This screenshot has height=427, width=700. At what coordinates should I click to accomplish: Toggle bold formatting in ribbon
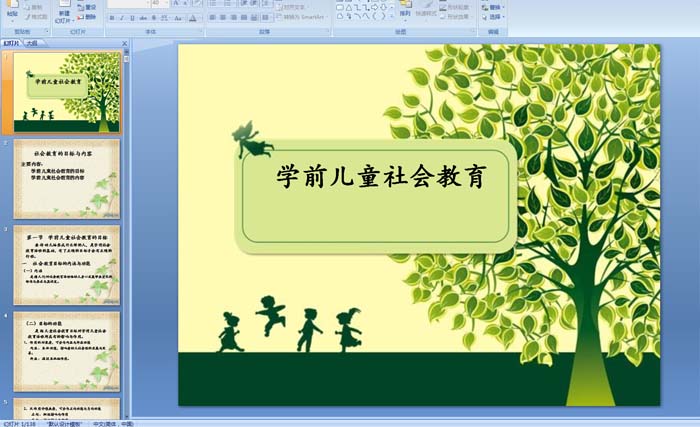112,18
